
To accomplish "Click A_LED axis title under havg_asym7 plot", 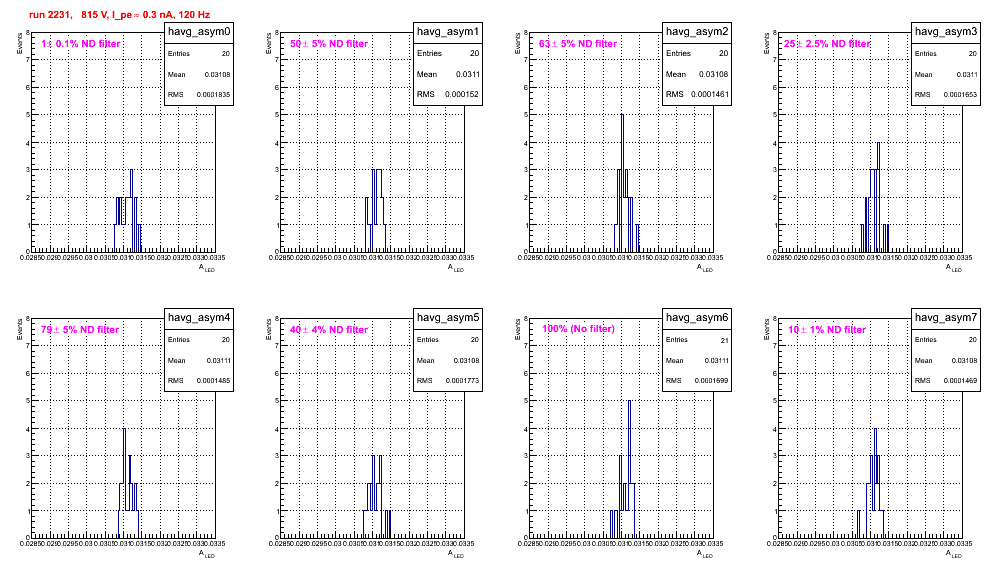I will point(954,554).
